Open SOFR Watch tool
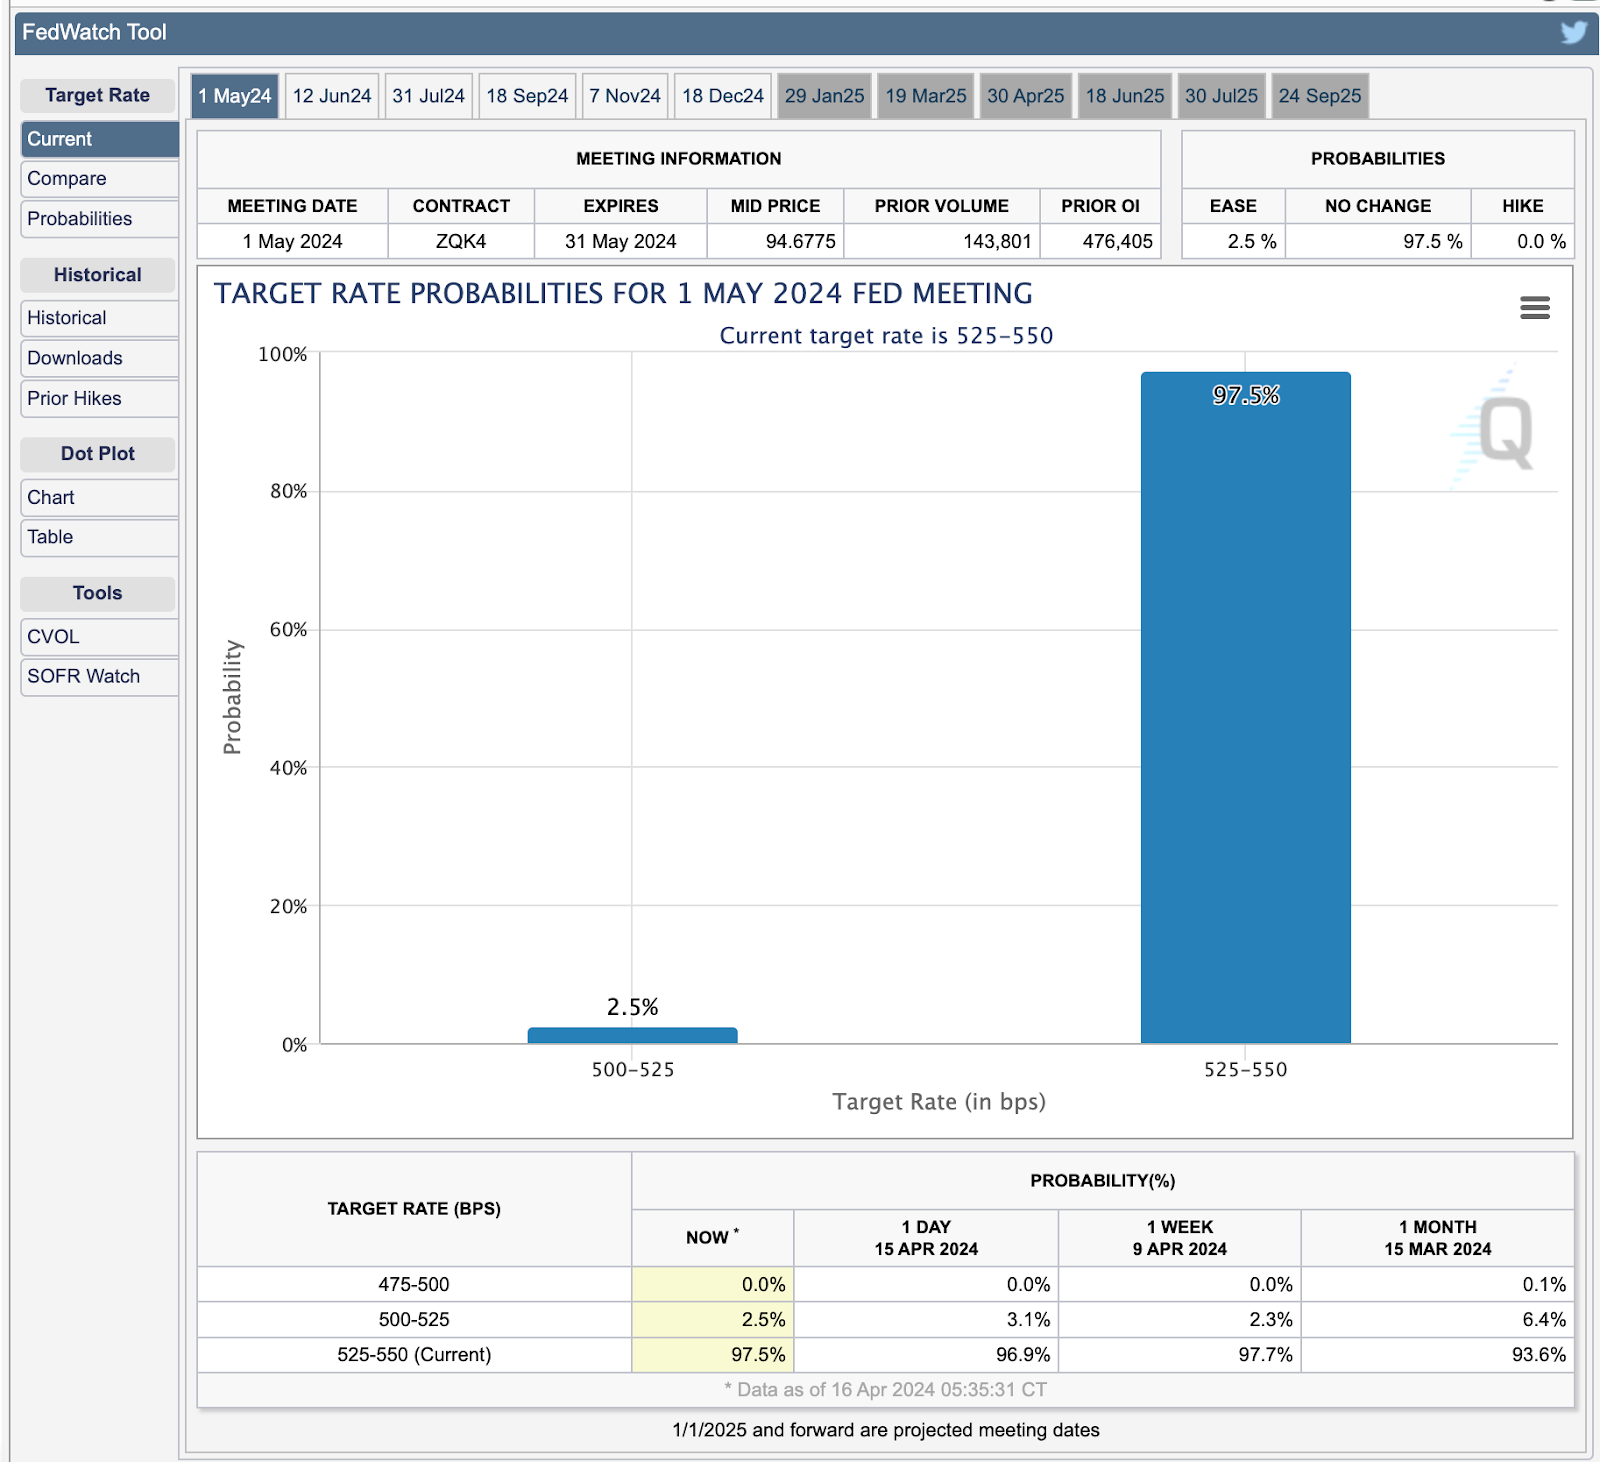1600x1462 pixels. coord(99,677)
